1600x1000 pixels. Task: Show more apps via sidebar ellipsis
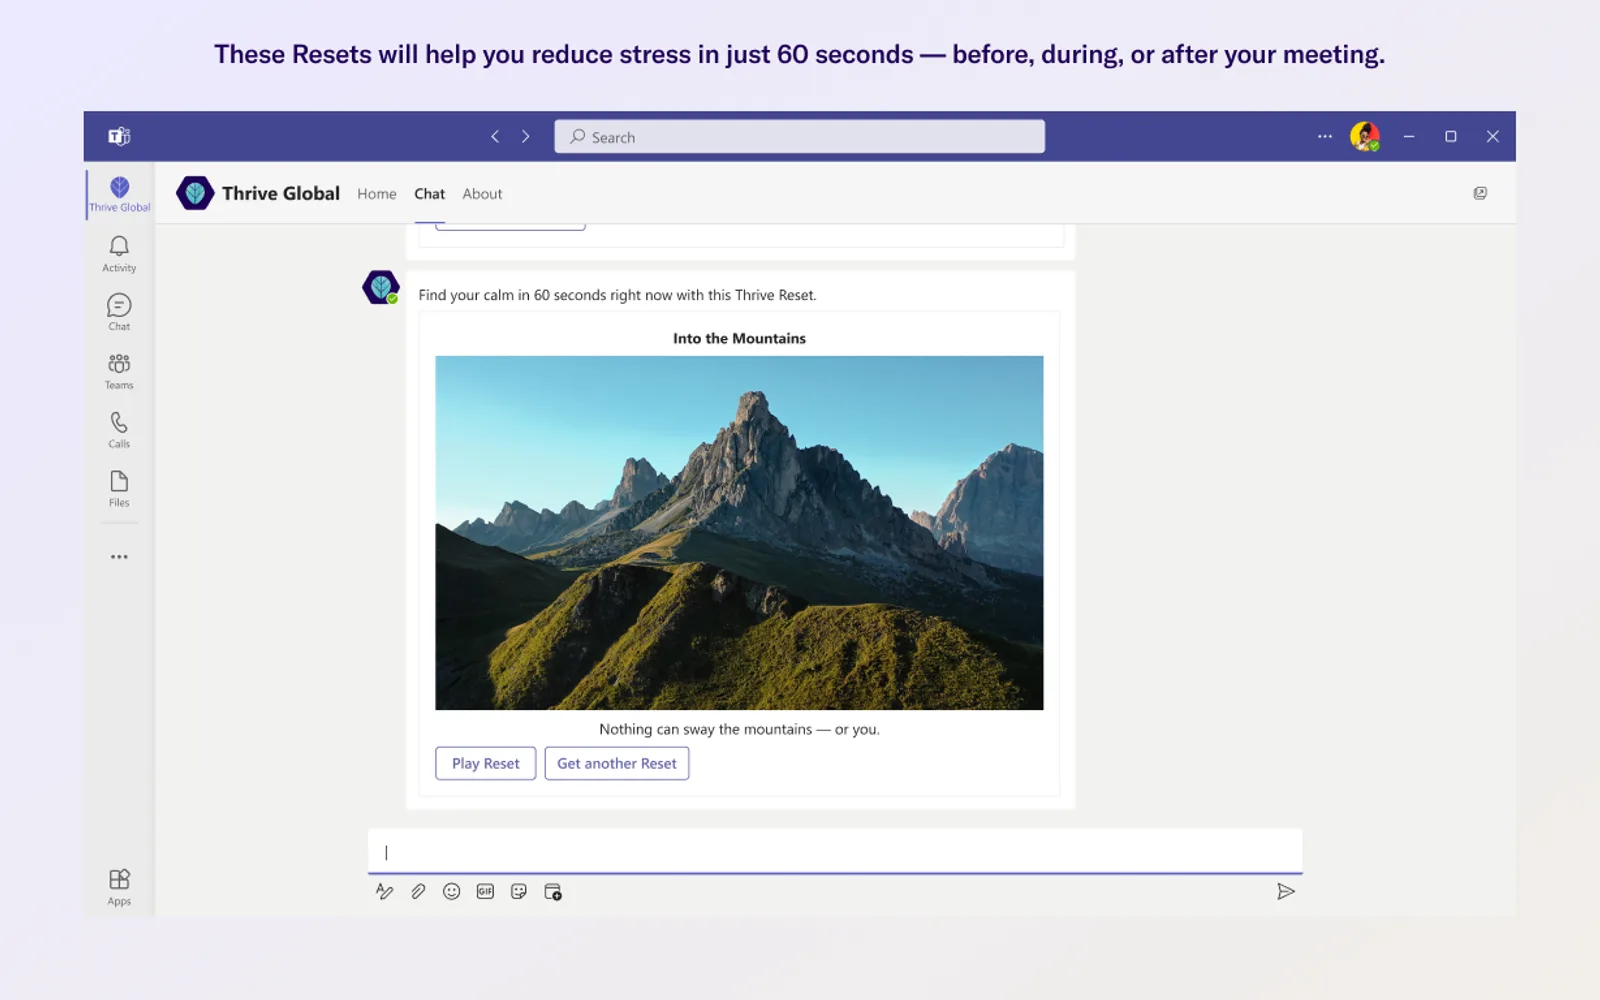pyautogui.click(x=119, y=557)
